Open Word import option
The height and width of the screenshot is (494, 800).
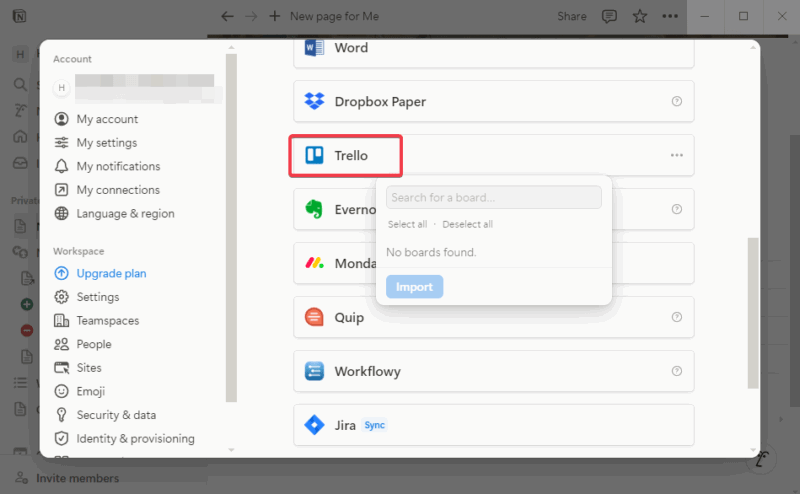pos(493,53)
